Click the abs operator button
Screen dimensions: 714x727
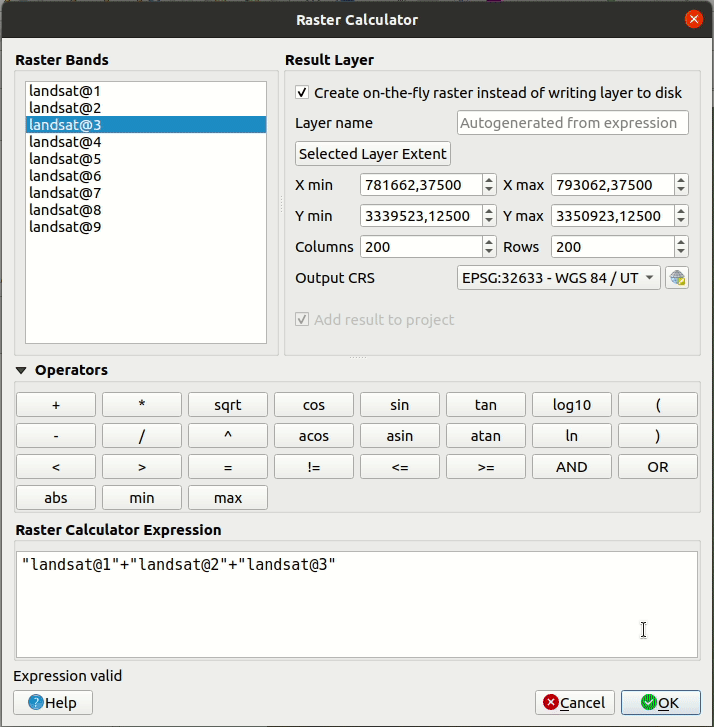pyautogui.click(x=56, y=498)
